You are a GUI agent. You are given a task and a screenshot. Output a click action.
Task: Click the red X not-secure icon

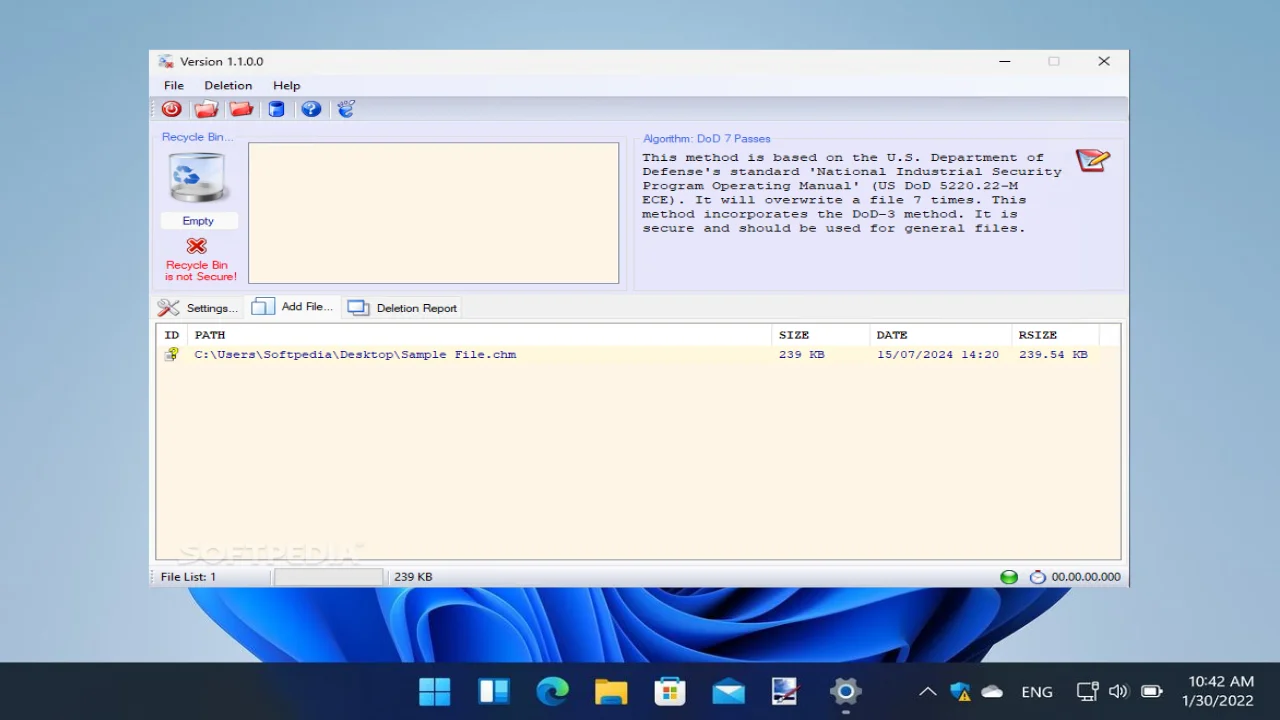[x=197, y=246]
